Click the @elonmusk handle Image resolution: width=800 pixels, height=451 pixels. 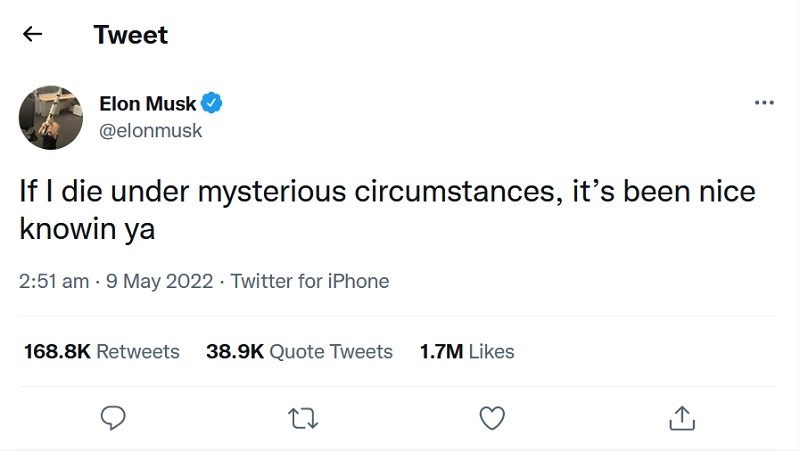150,130
